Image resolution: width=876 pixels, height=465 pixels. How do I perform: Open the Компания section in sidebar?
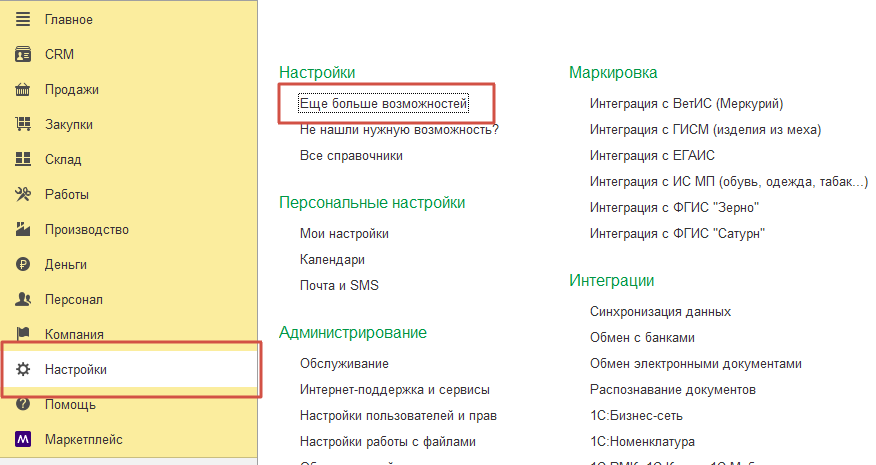coord(74,334)
